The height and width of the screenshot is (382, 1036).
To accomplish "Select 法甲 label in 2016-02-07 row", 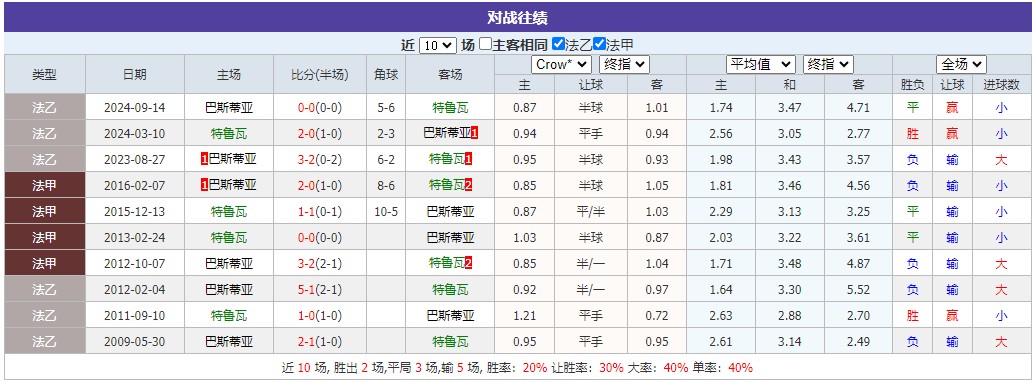I will point(45,186).
